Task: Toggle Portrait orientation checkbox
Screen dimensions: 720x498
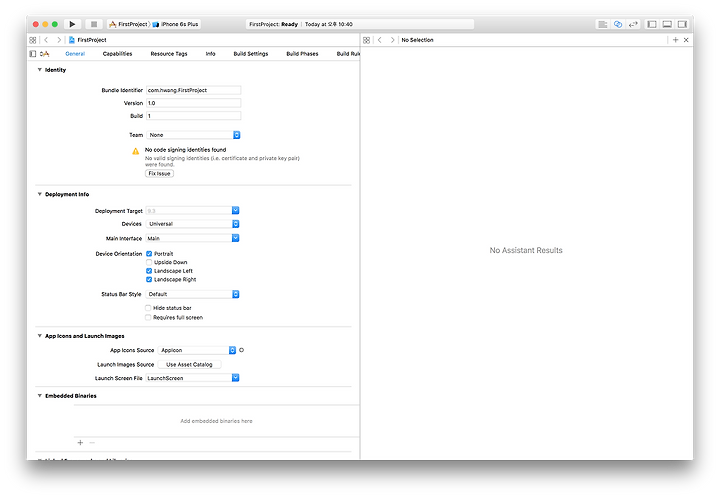Action: click(149, 253)
